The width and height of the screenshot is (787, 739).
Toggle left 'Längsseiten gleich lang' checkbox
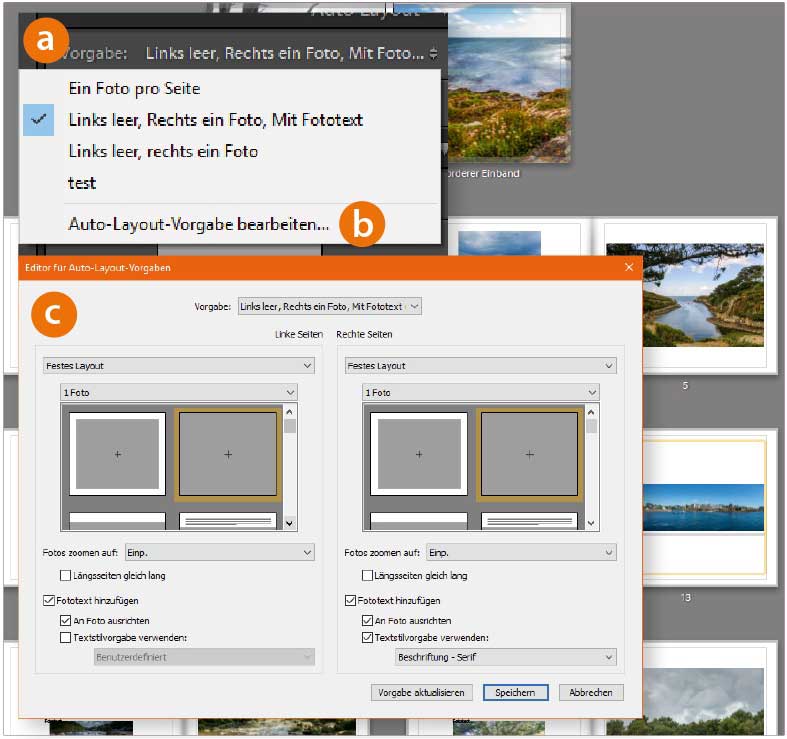tap(66, 576)
